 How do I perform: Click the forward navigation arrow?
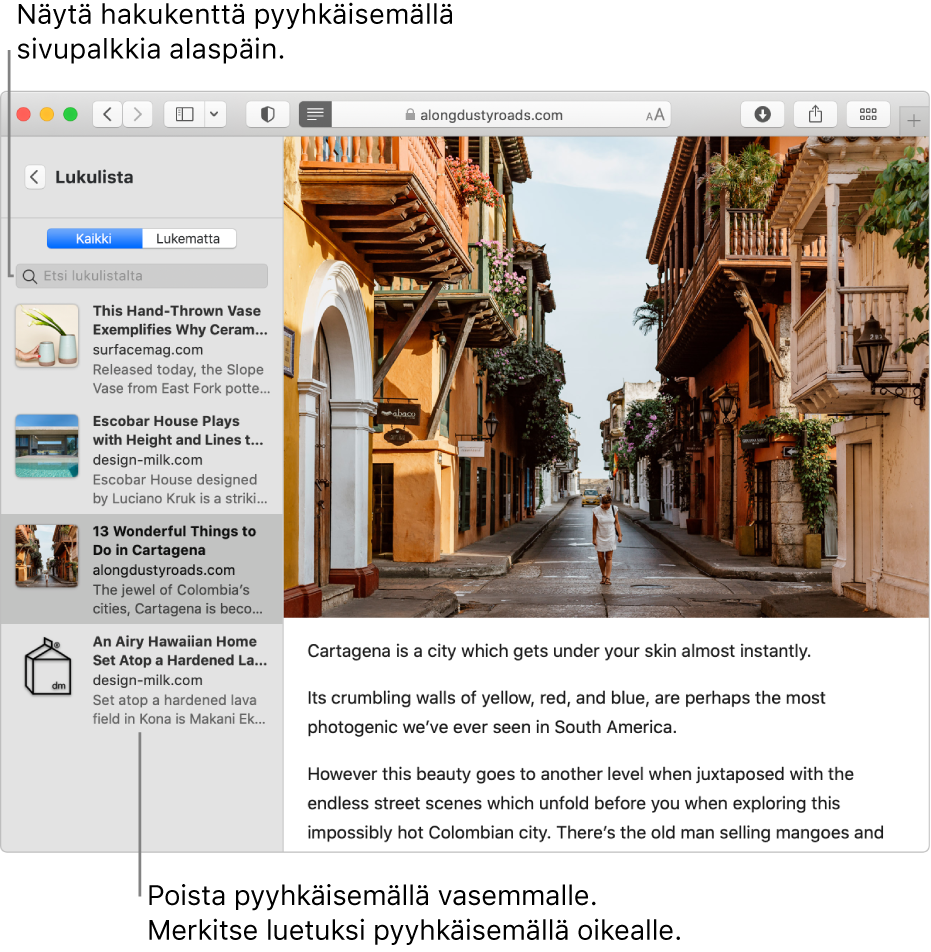[138, 114]
